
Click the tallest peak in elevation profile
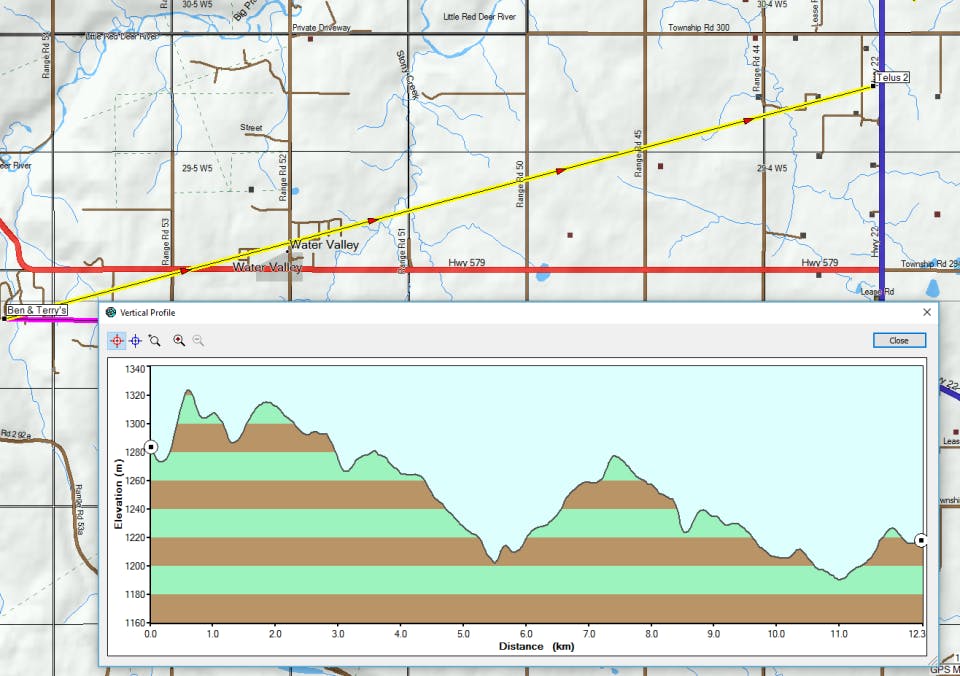point(188,391)
